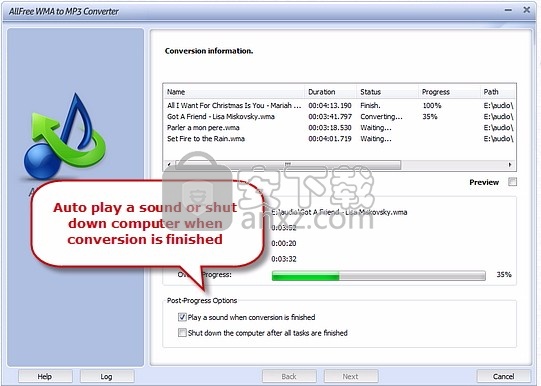
Task: Select row Got A Friend - Lisa Miskovsky.wma
Action: (x=340, y=117)
